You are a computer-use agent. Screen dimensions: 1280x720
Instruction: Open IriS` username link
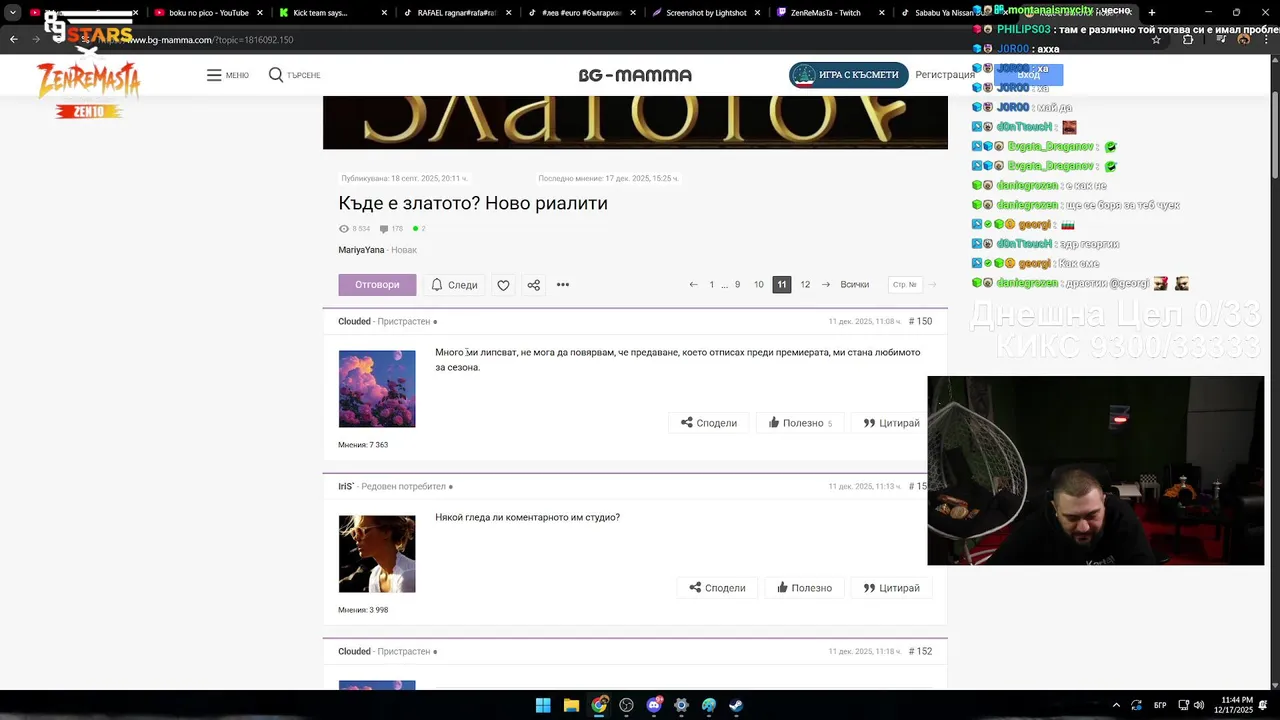tap(346, 487)
